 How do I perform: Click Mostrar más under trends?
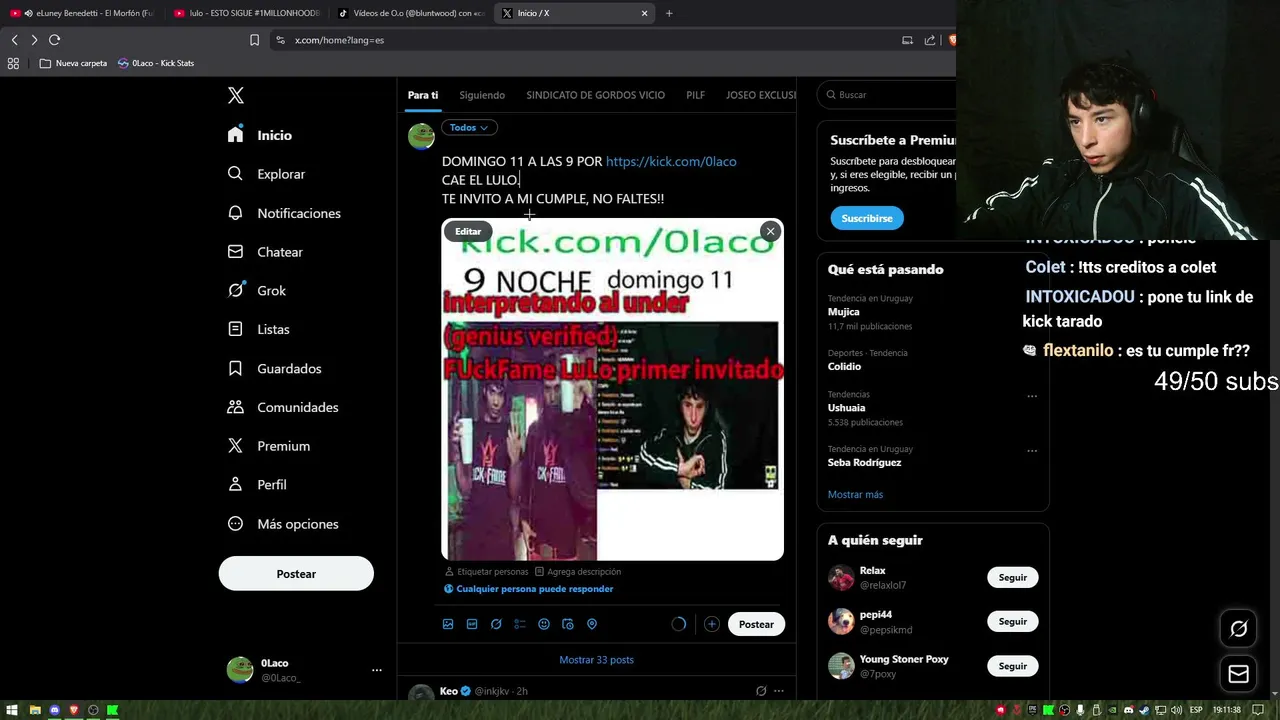(x=855, y=494)
